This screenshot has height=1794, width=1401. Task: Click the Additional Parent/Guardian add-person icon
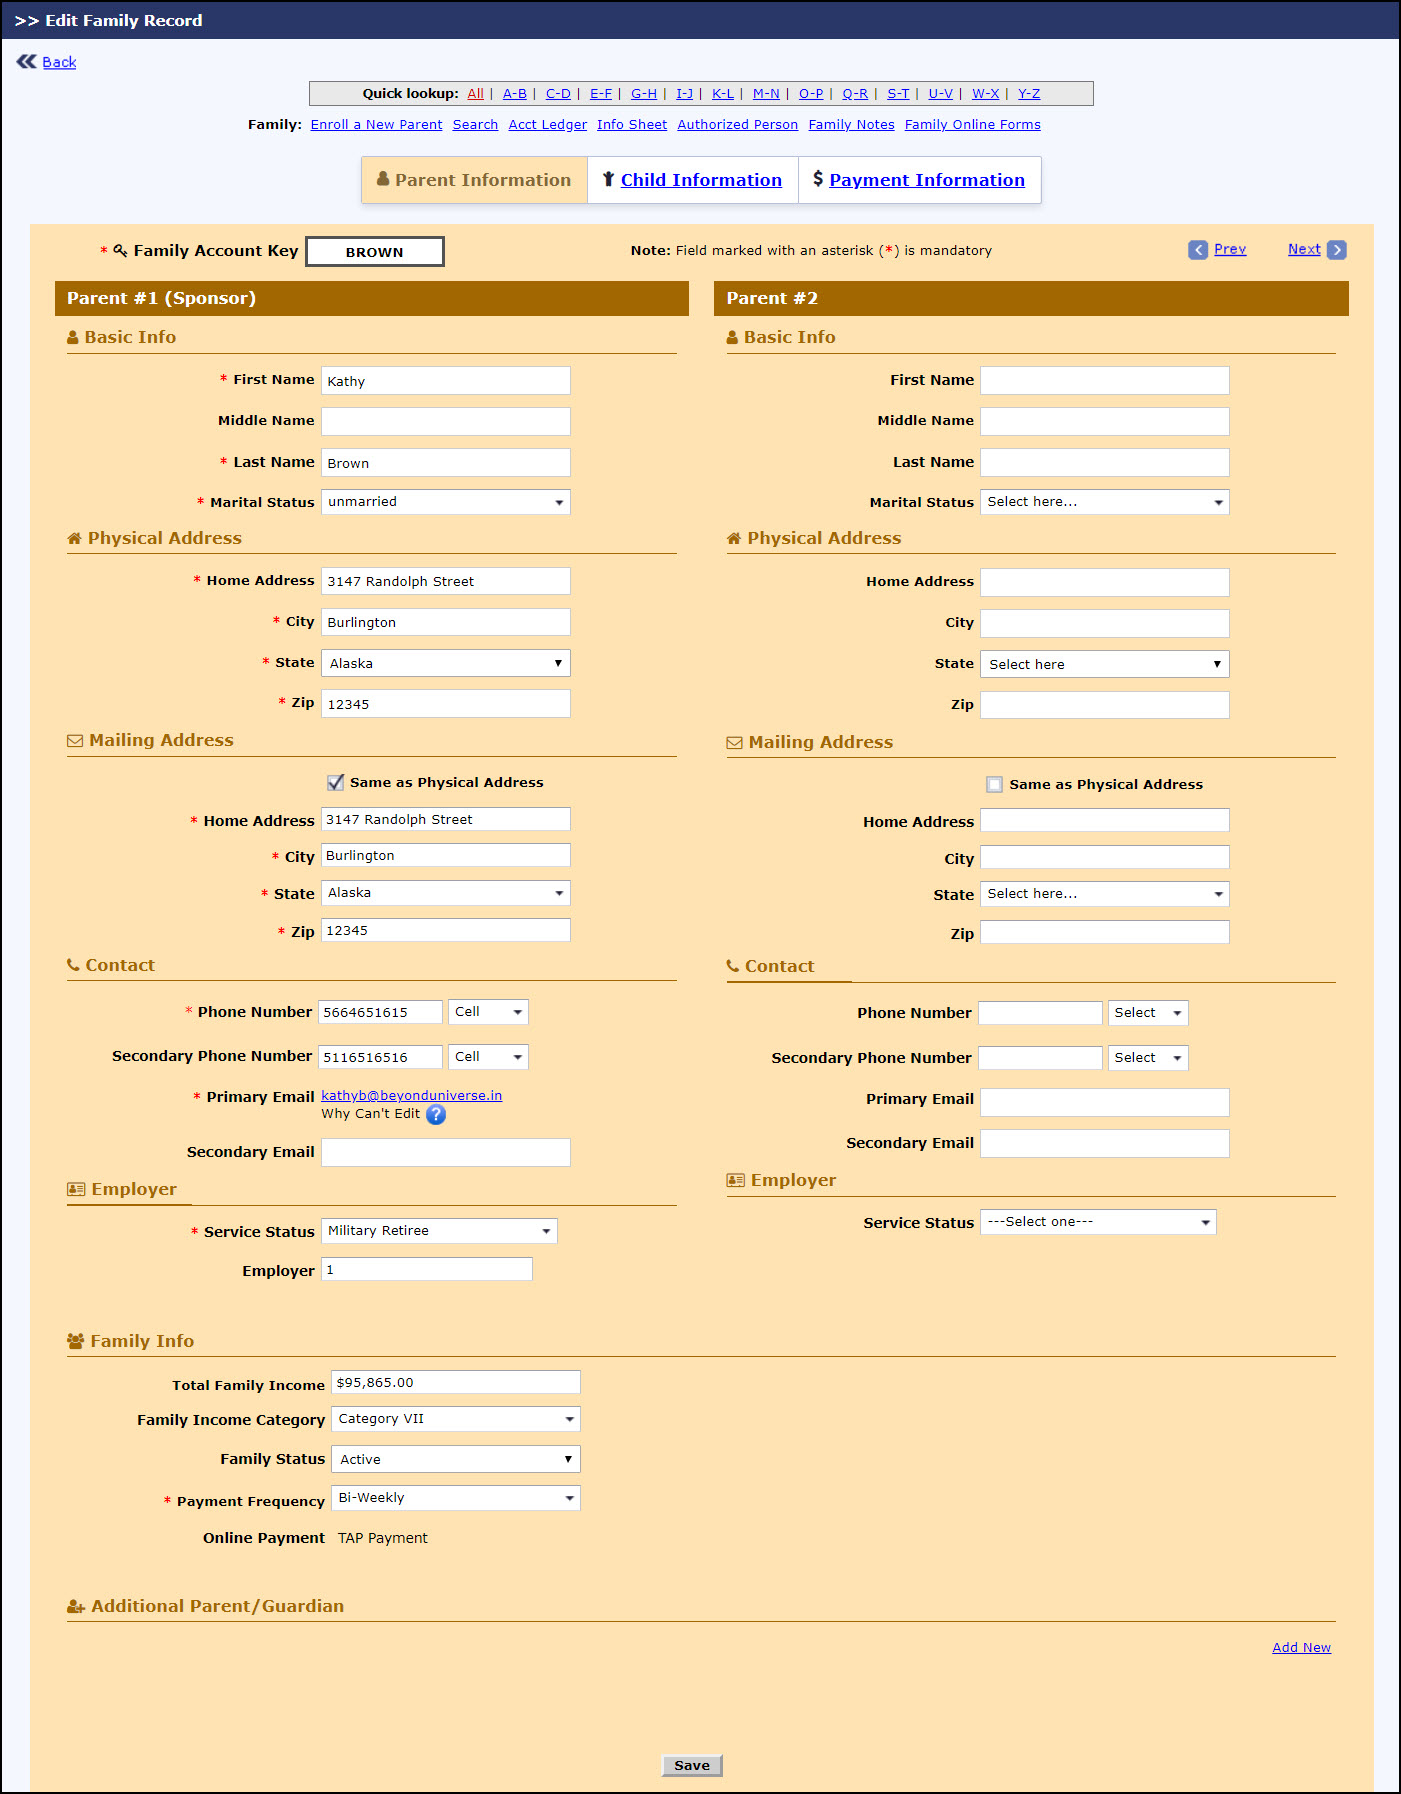coord(75,1606)
